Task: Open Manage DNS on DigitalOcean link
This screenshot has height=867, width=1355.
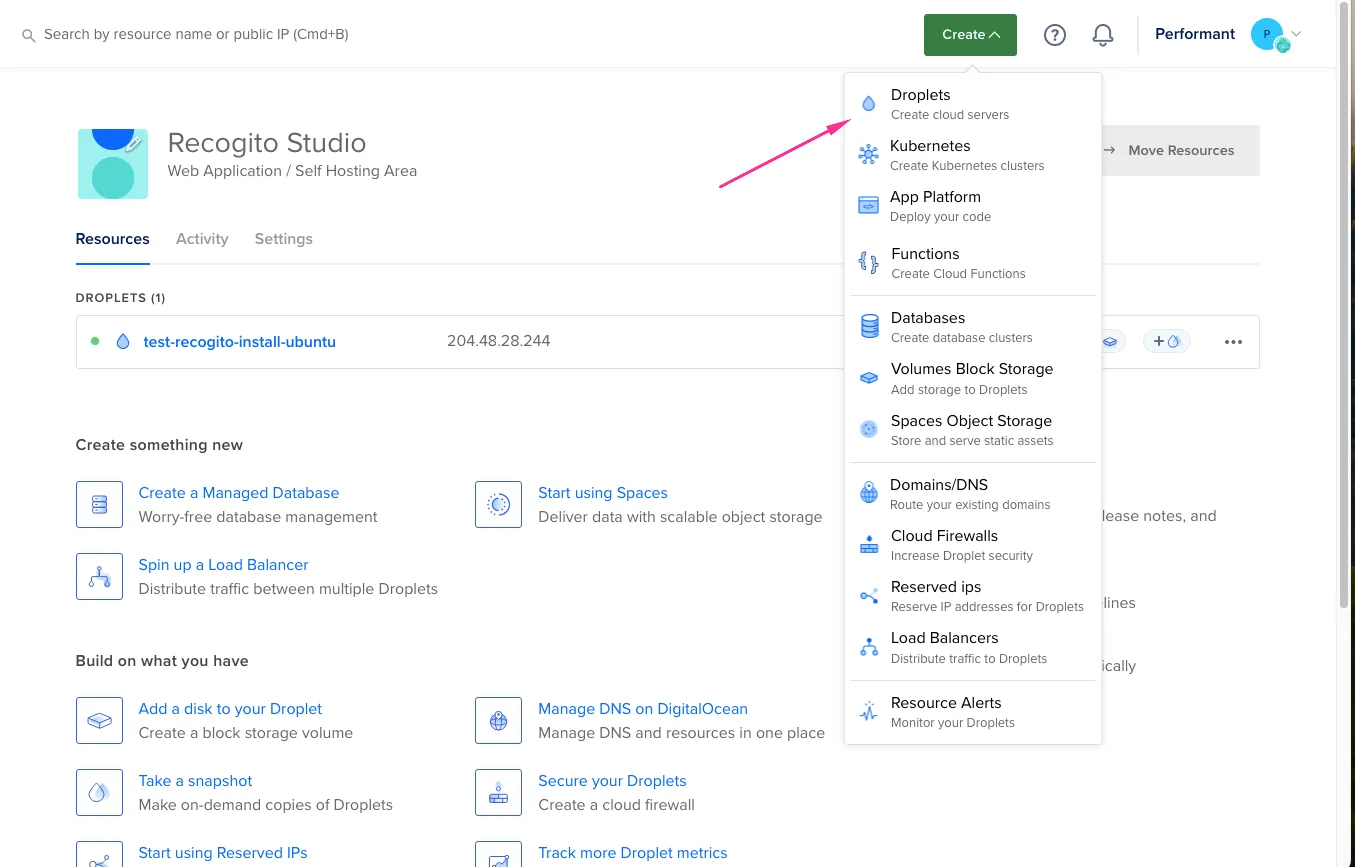Action: coord(643,709)
